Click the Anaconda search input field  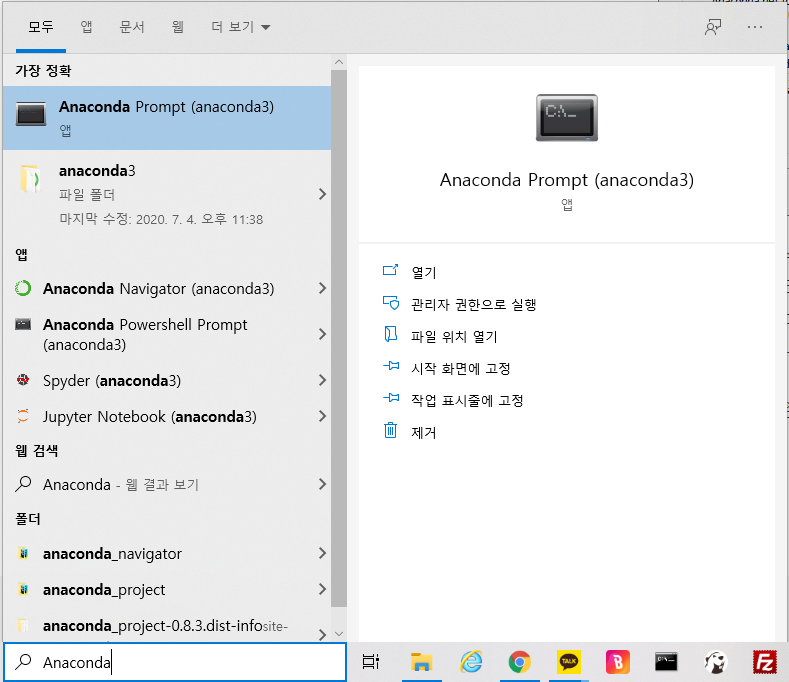pos(175,662)
